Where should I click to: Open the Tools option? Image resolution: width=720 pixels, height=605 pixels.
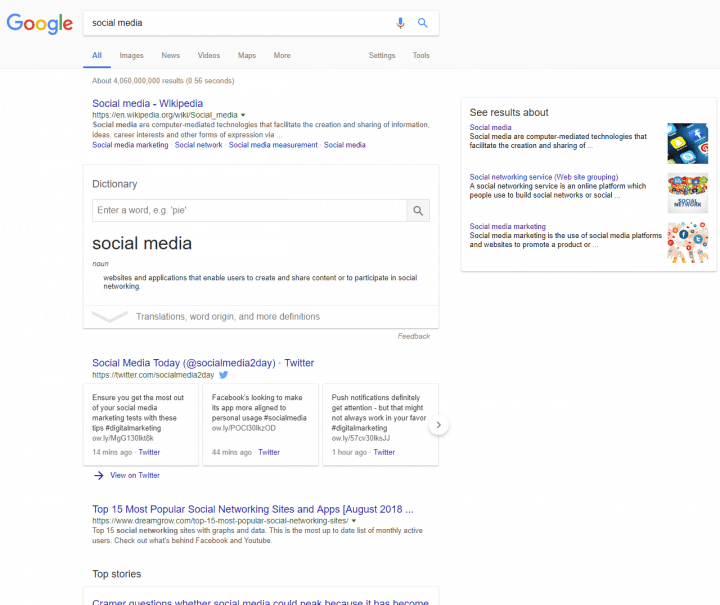pyautogui.click(x=421, y=56)
